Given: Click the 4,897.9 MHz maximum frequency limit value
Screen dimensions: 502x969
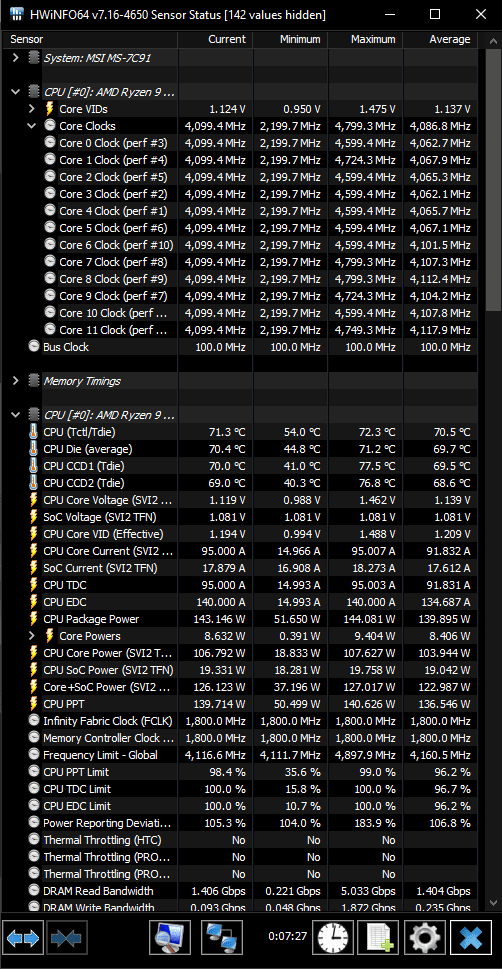Looking at the screenshot, I should [365, 755].
